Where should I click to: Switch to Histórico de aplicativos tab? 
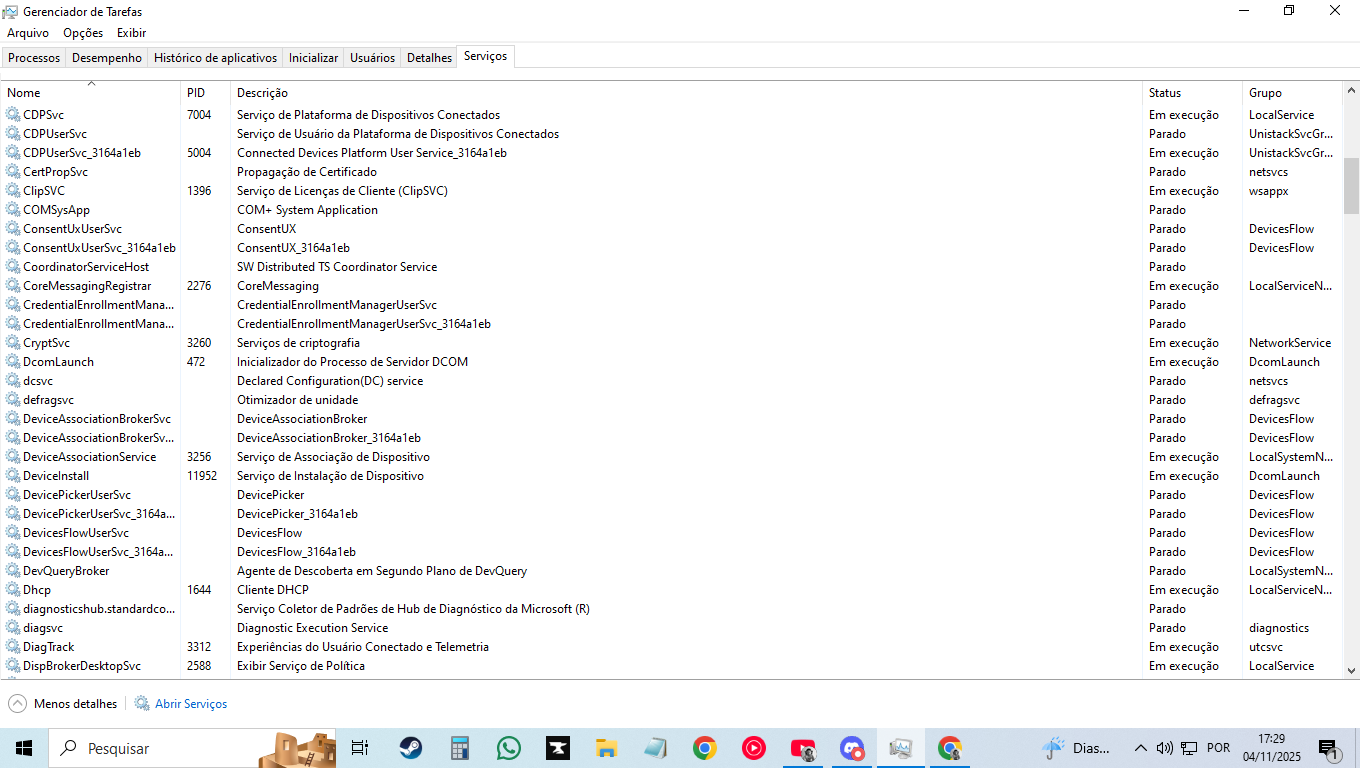point(215,58)
